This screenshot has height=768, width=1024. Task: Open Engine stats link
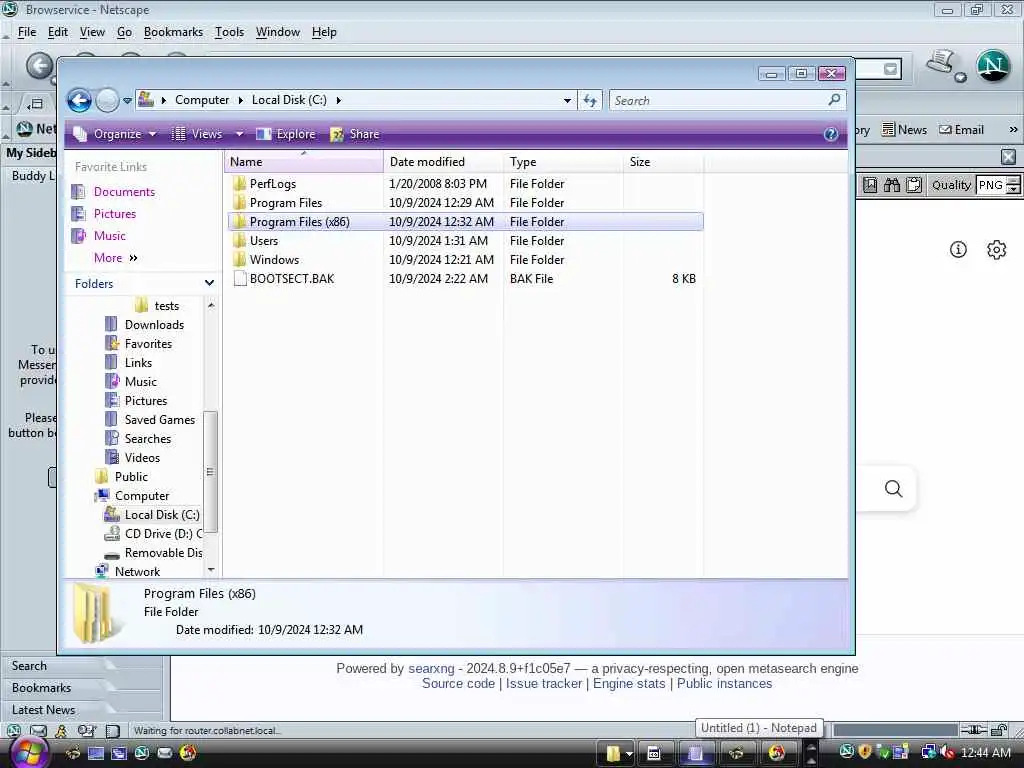tap(629, 684)
